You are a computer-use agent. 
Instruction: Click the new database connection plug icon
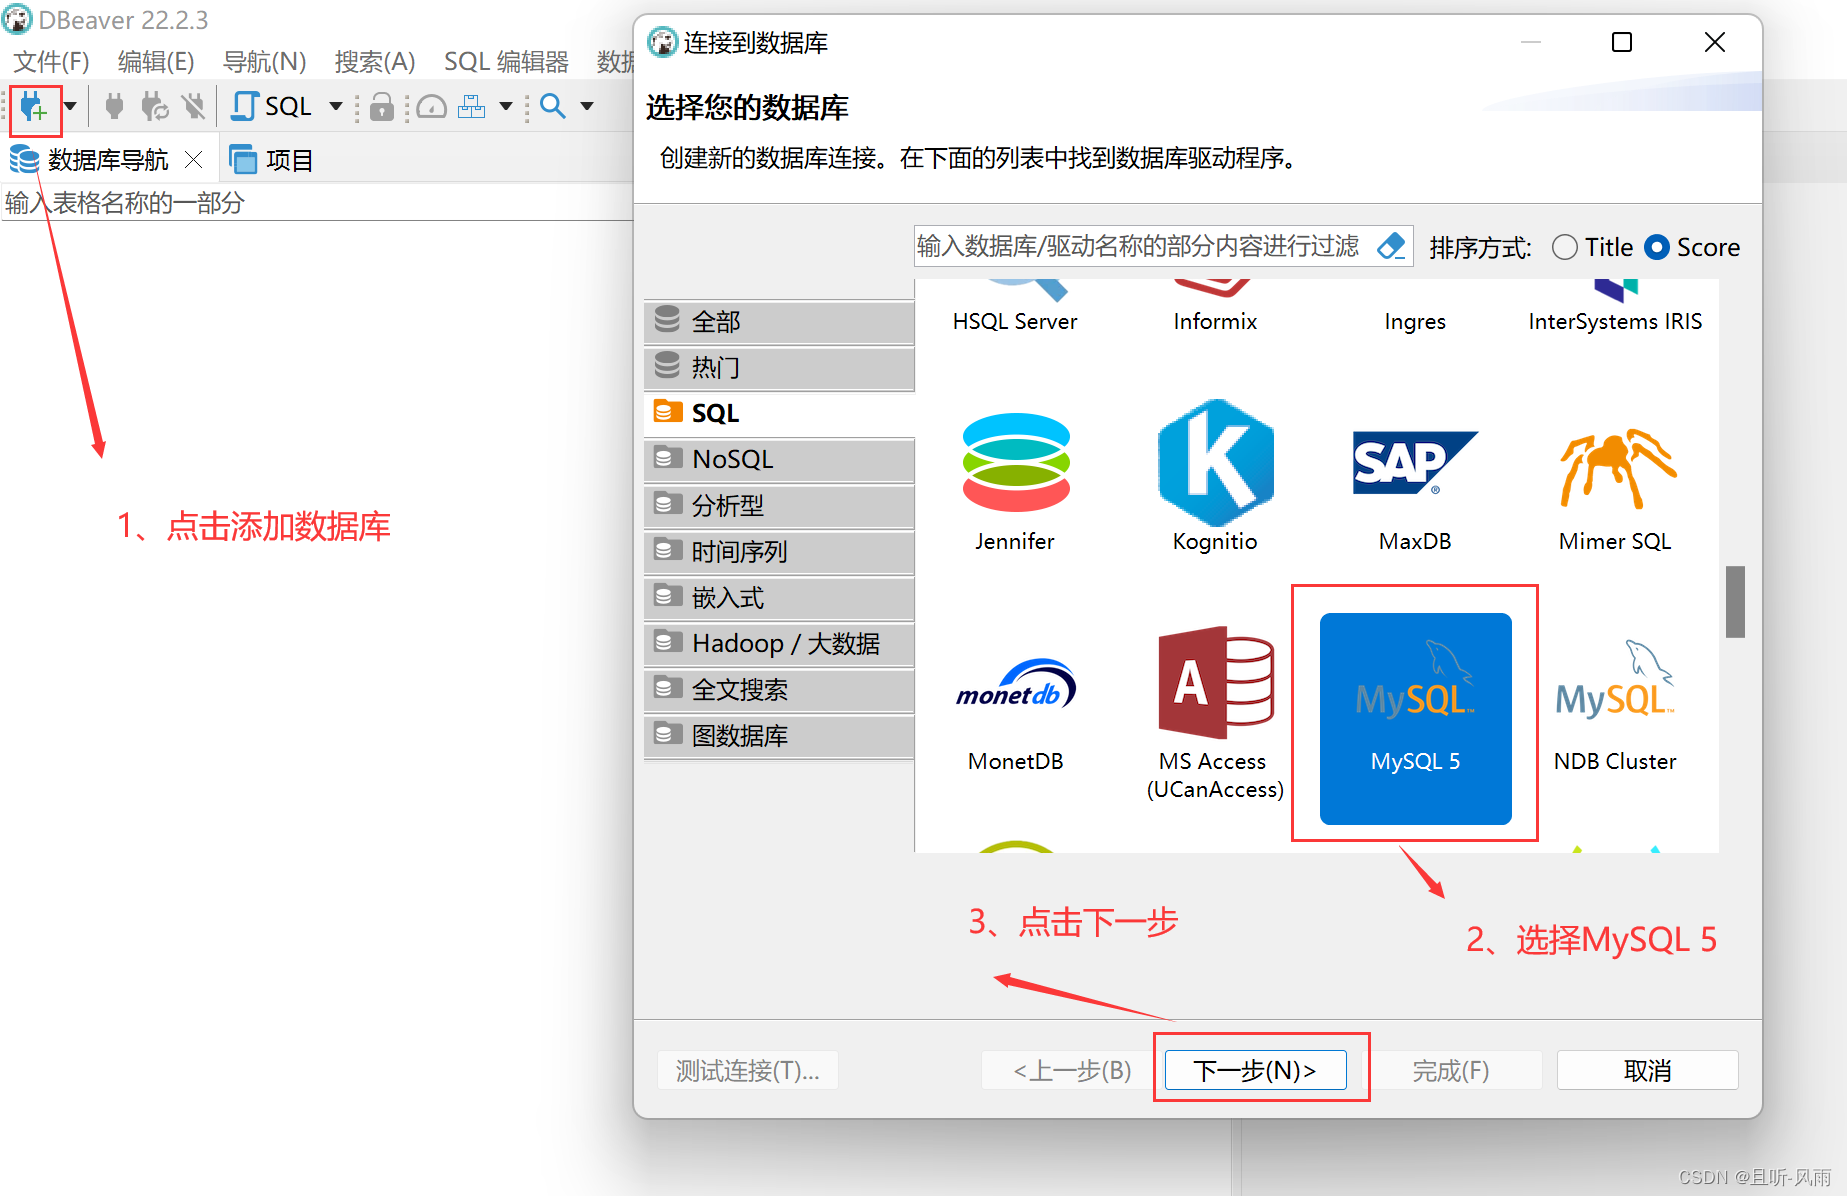point(35,107)
